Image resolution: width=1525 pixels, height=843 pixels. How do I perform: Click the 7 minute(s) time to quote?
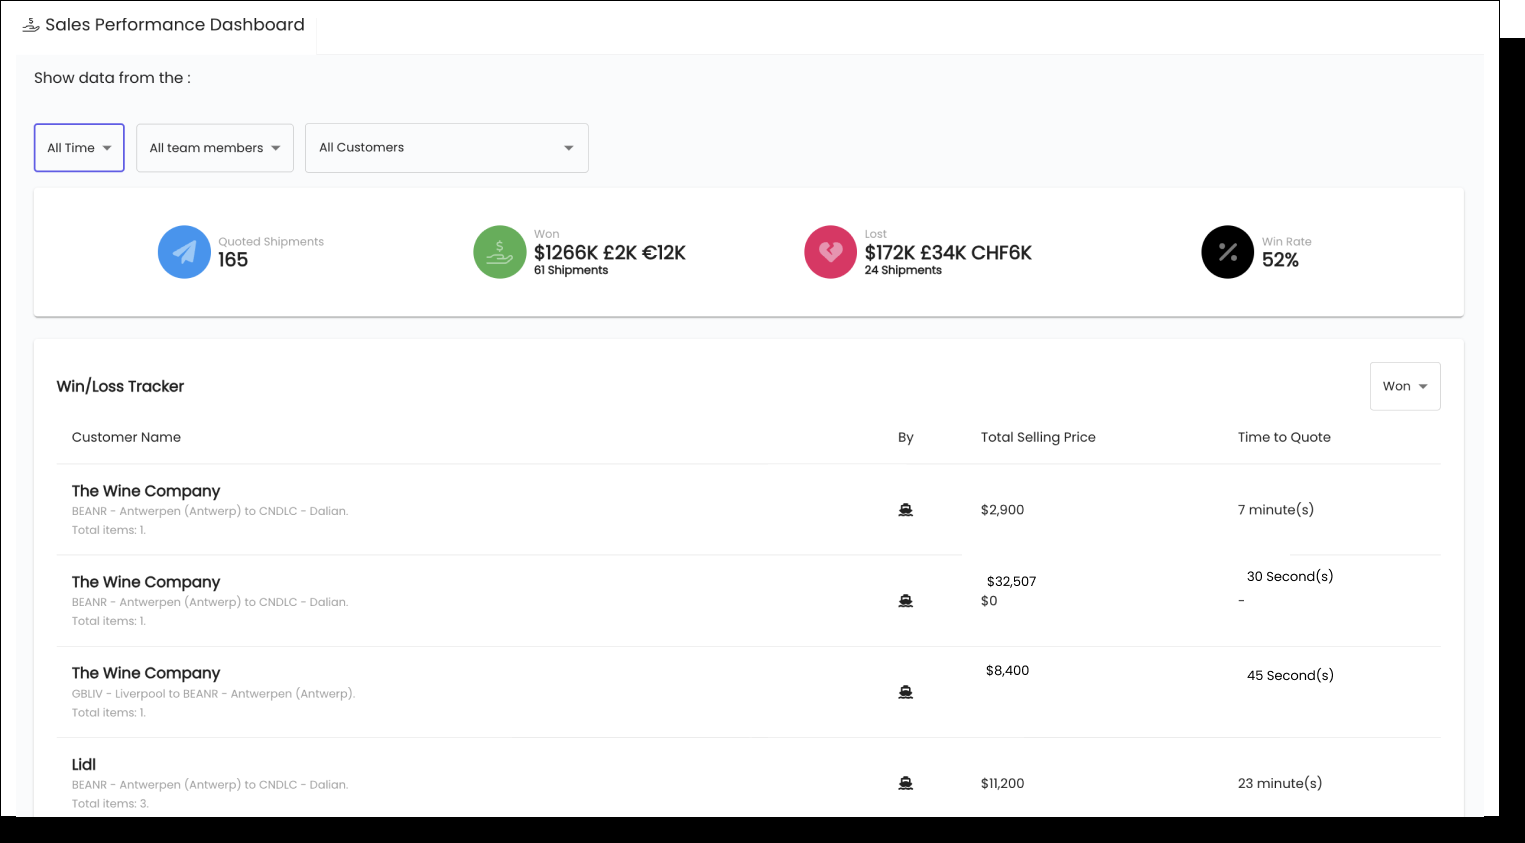(1276, 510)
